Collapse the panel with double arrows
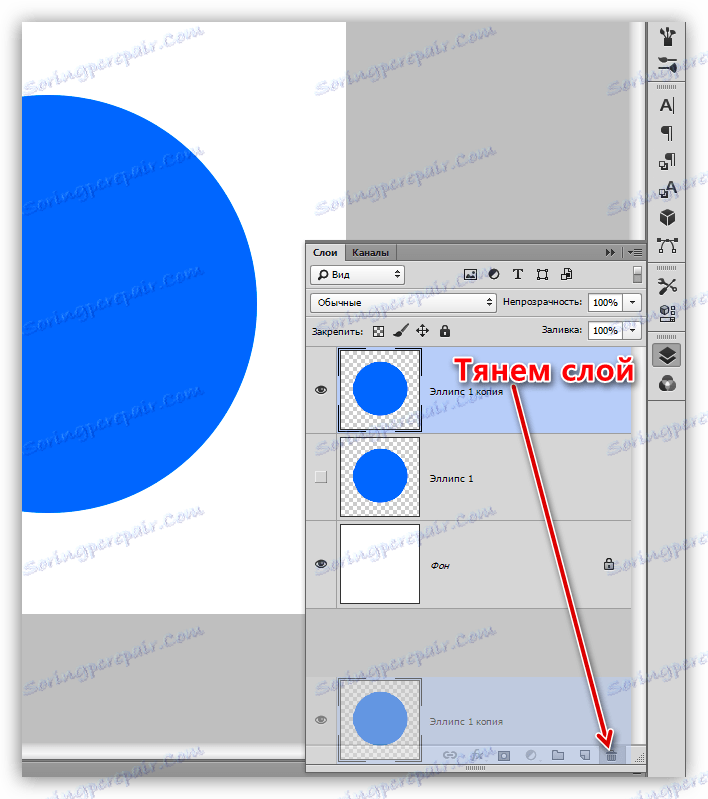 coord(610,252)
